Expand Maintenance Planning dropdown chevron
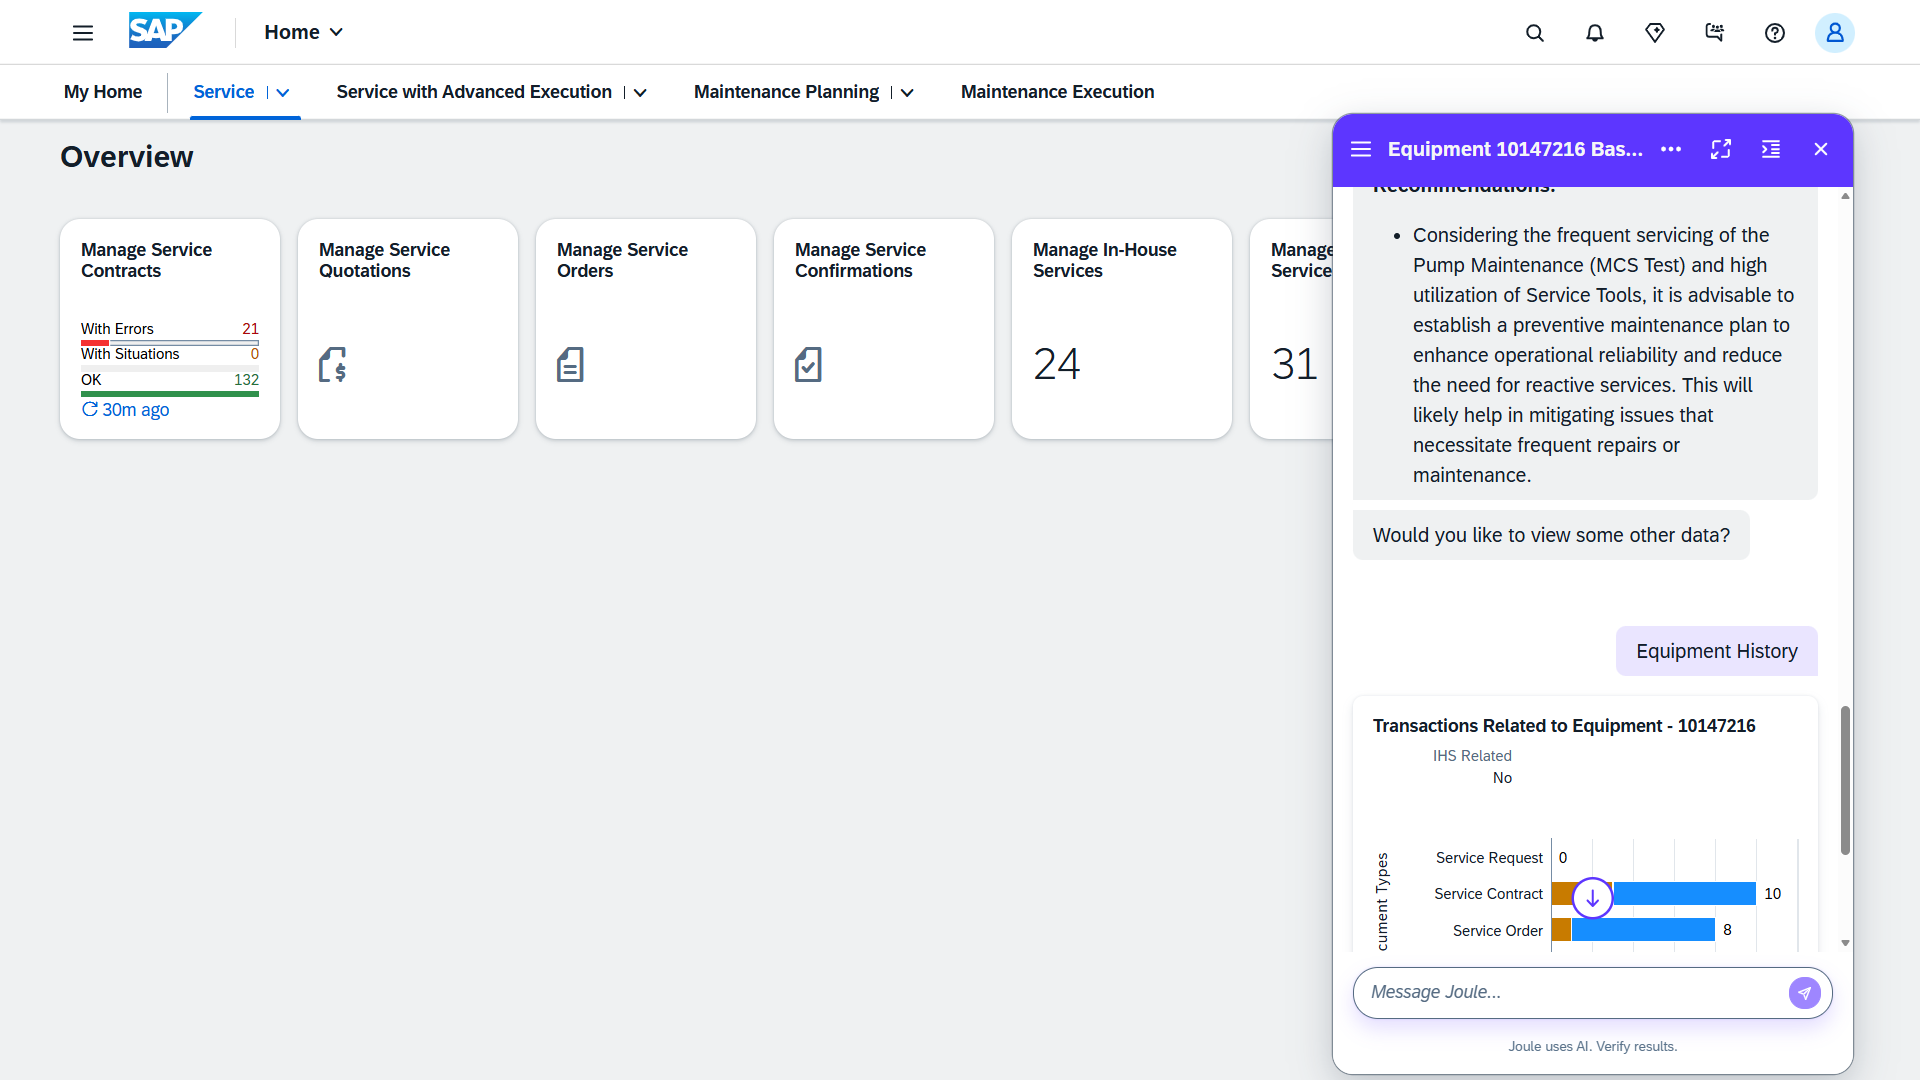The width and height of the screenshot is (1920, 1080). click(907, 93)
